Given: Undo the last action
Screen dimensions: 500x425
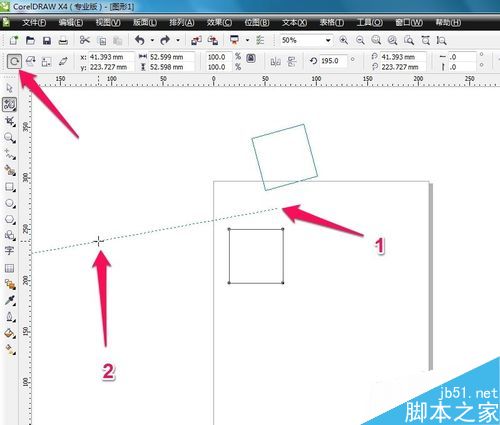Looking at the screenshot, I should point(140,40).
